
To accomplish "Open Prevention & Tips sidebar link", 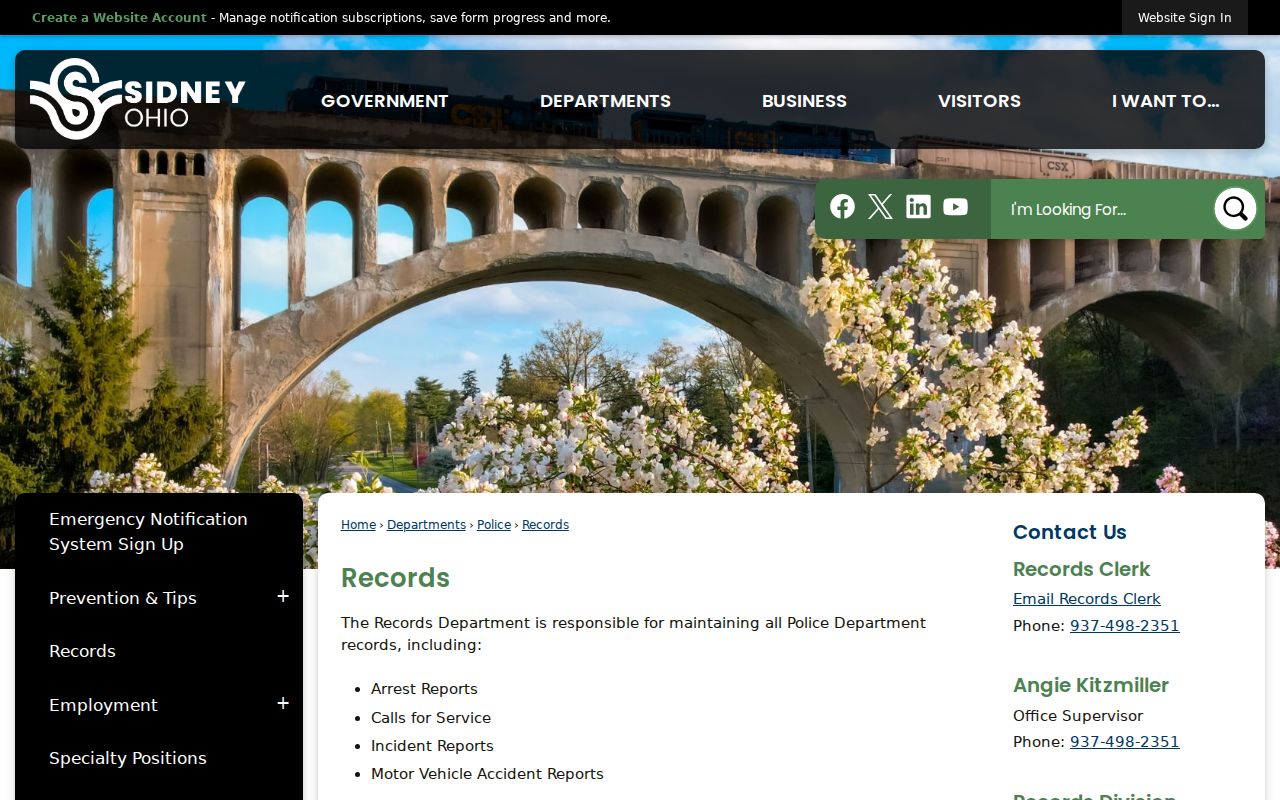I will [x=123, y=598].
